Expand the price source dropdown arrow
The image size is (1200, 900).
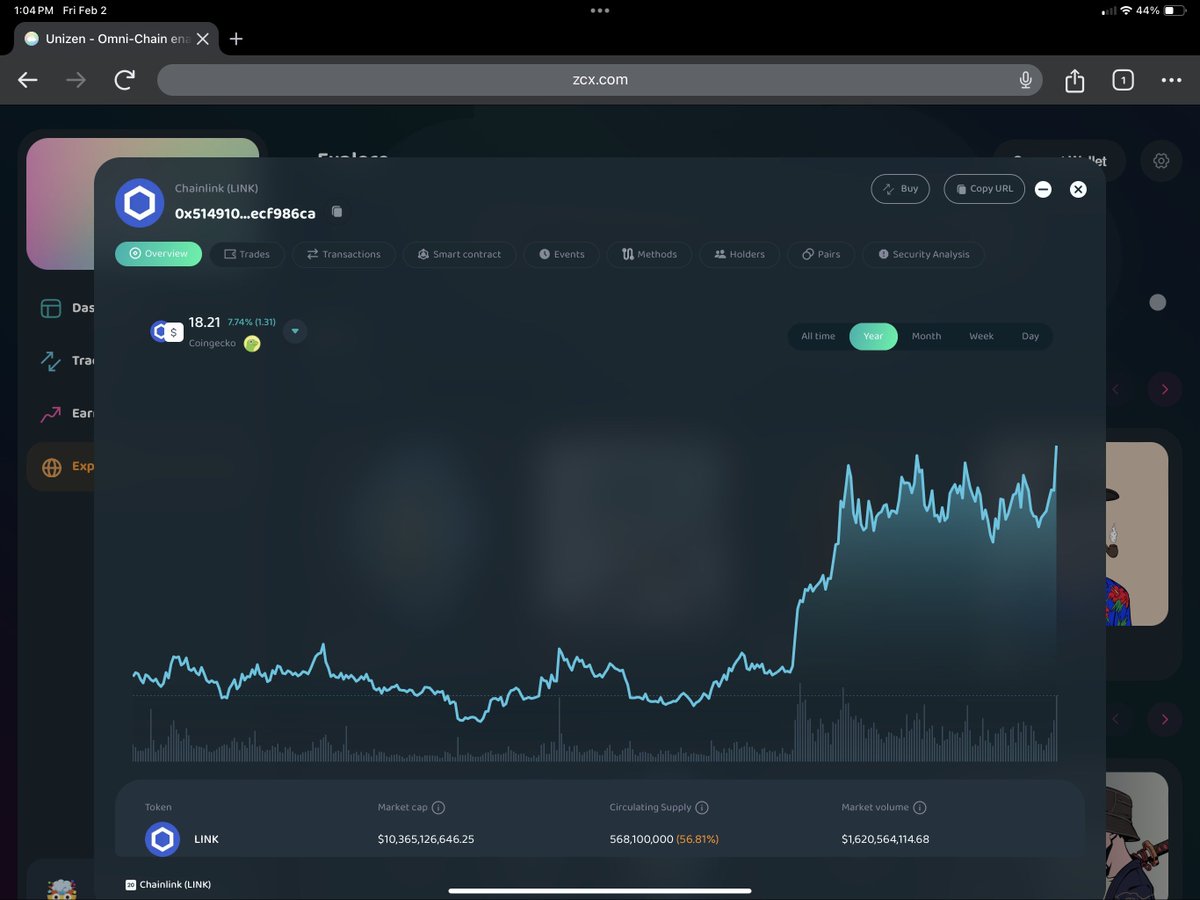click(x=295, y=331)
